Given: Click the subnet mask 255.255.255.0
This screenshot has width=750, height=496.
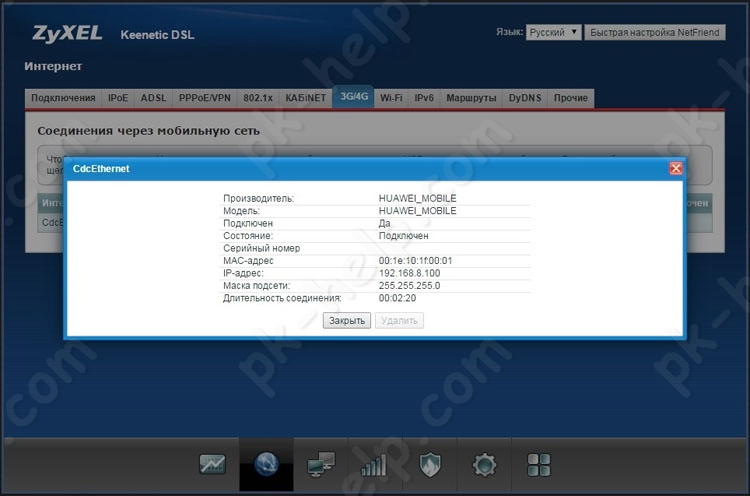Looking at the screenshot, I should [409, 286].
